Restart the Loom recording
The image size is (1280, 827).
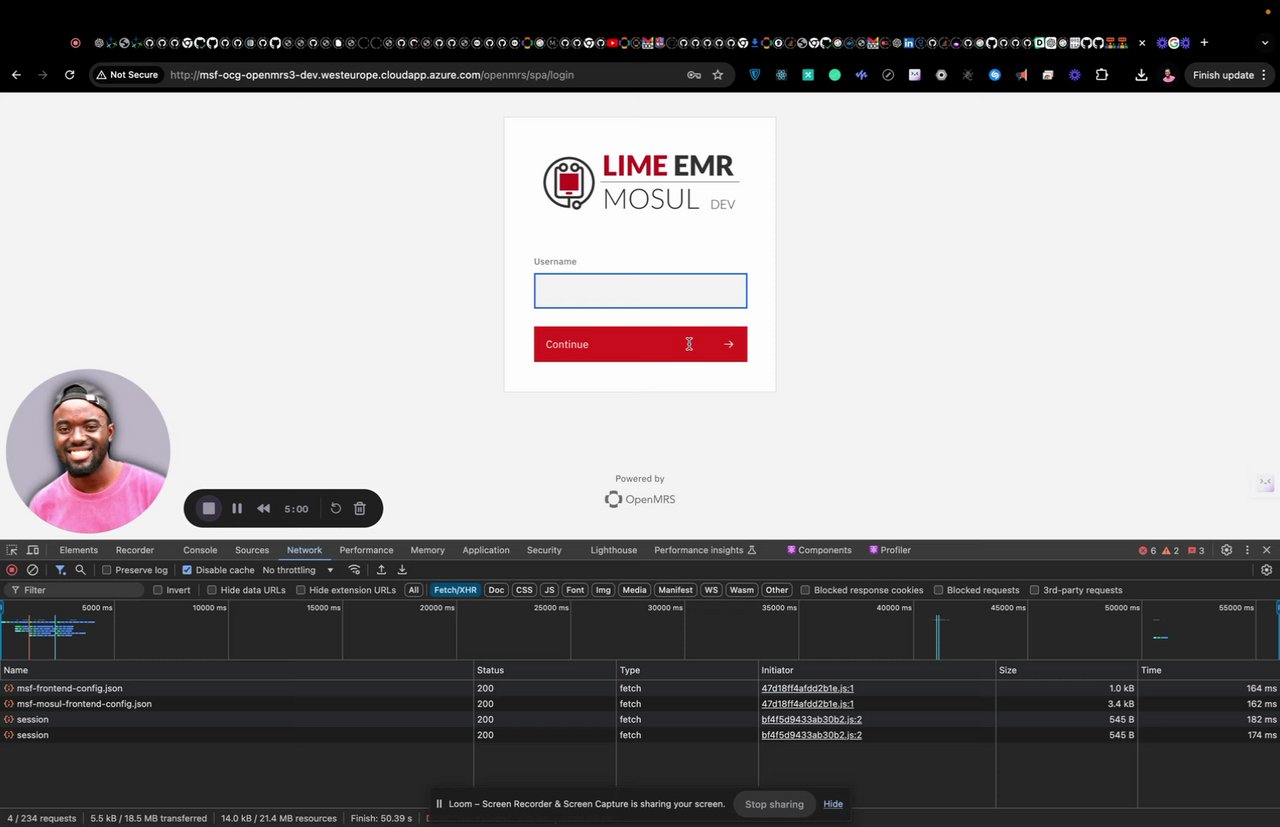click(x=336, y=508)
